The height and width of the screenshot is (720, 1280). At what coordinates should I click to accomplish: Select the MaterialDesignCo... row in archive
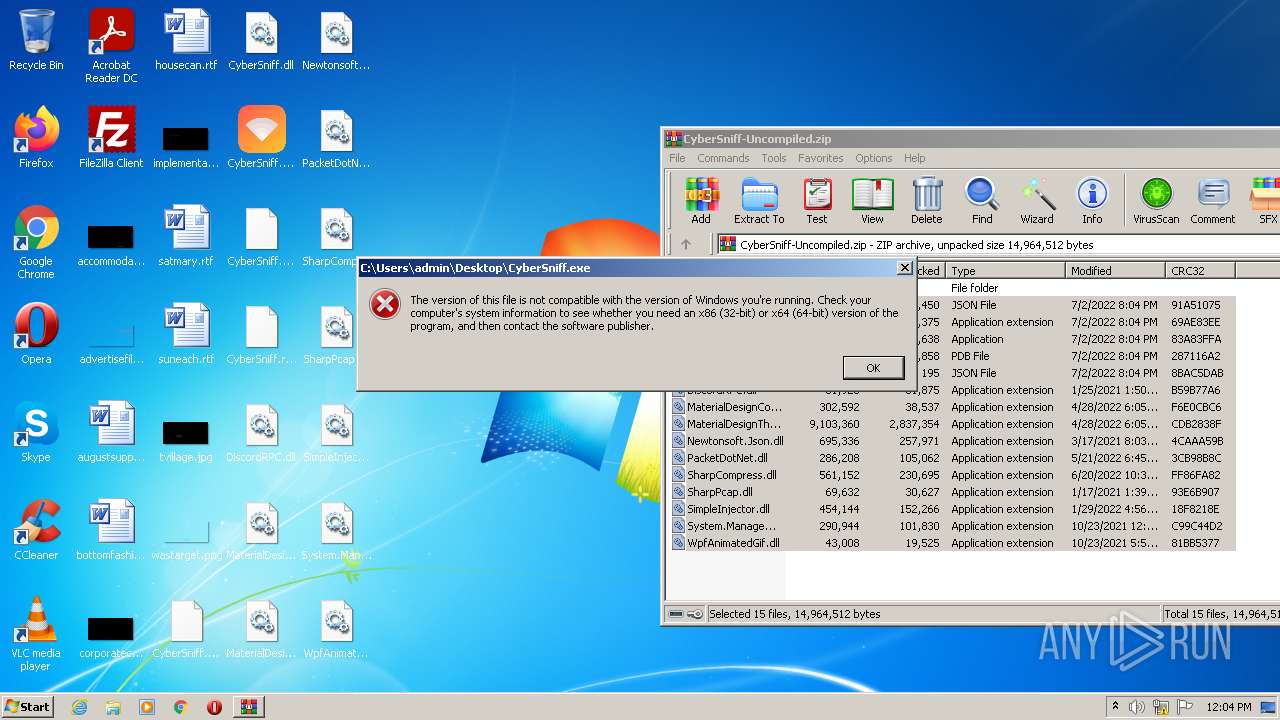point(953,407)
